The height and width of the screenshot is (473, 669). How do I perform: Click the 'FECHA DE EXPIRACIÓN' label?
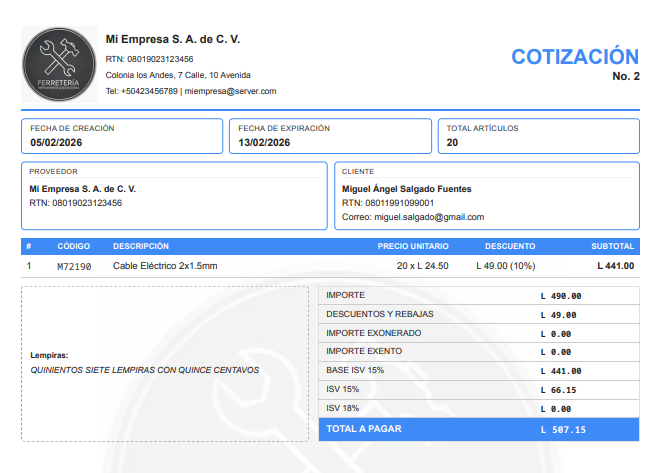pos(284,128)
